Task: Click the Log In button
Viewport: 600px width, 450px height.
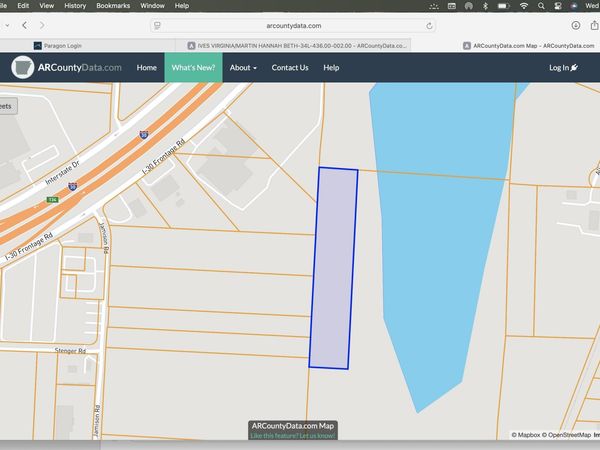Action: (563, 68)
